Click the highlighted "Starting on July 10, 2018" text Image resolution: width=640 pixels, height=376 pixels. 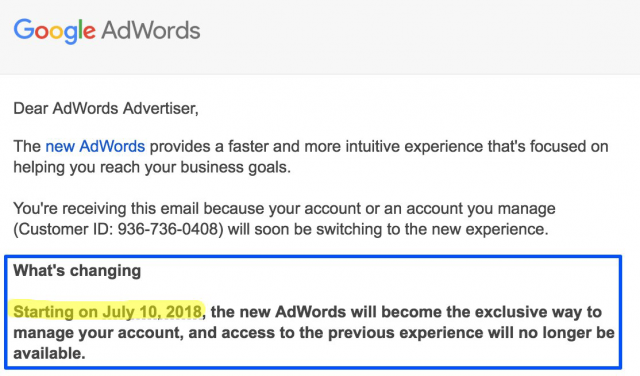click(x=108, y=311)
